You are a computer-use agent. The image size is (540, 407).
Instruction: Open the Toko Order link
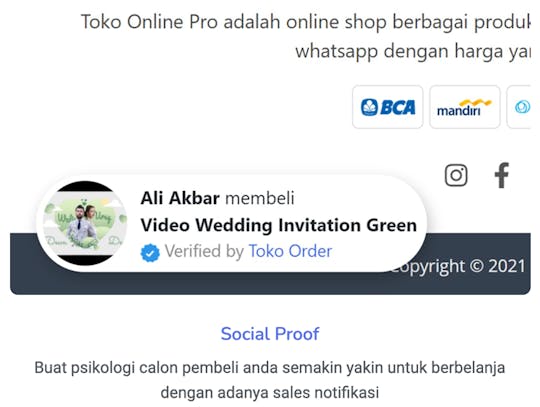point(290,251)
